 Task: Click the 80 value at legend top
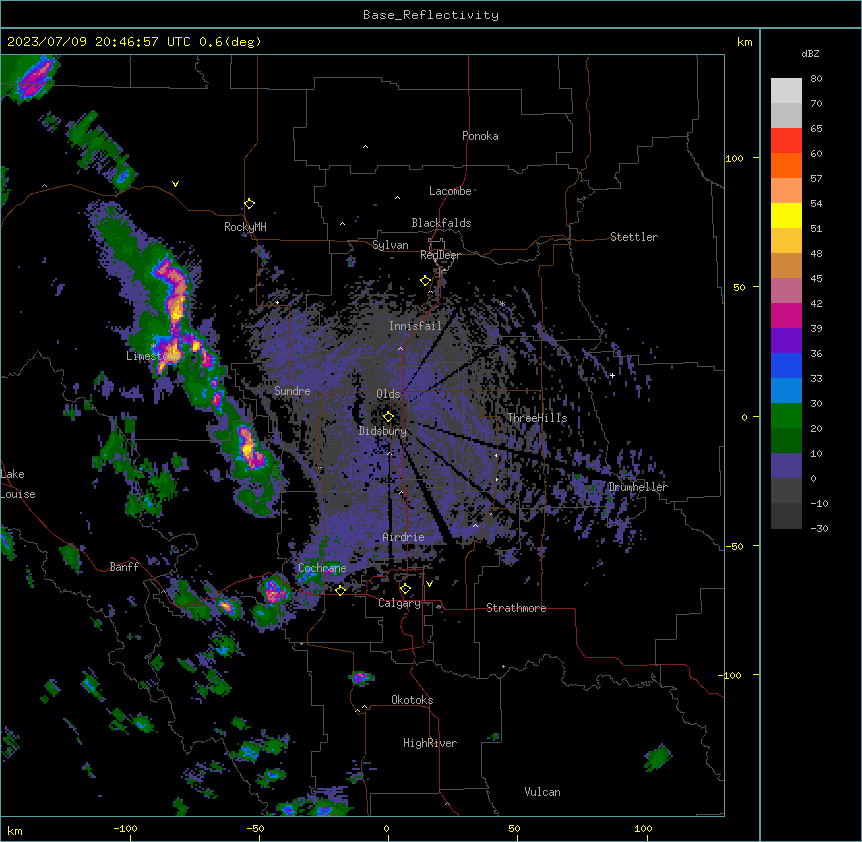816,79
